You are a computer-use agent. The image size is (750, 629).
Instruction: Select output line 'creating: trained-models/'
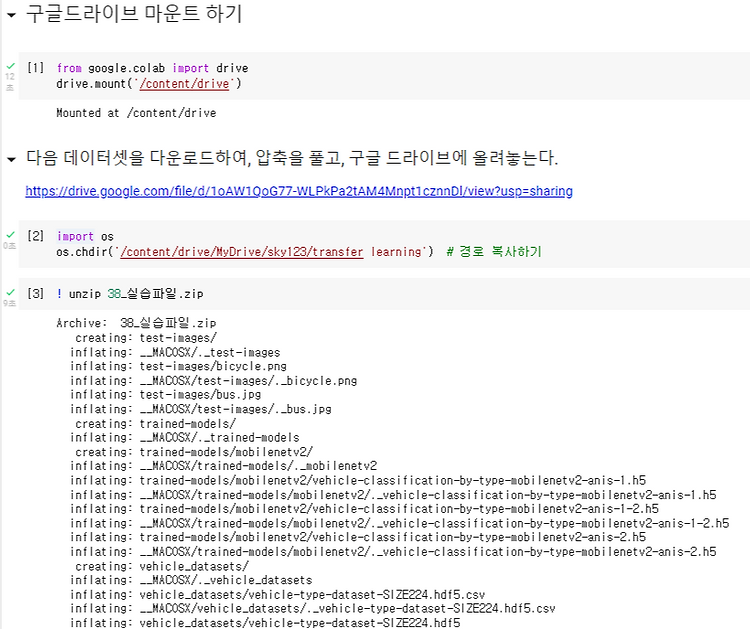[x=155, y=424]
